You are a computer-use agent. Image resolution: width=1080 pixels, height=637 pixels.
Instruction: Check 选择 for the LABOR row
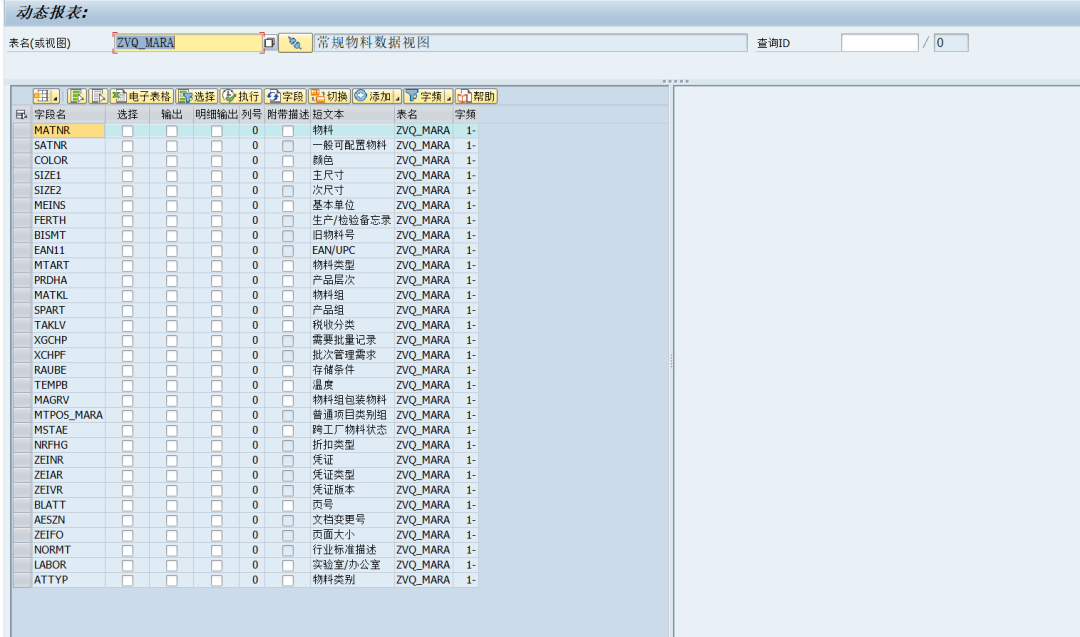pyautogui.click(x=127, y=565)
